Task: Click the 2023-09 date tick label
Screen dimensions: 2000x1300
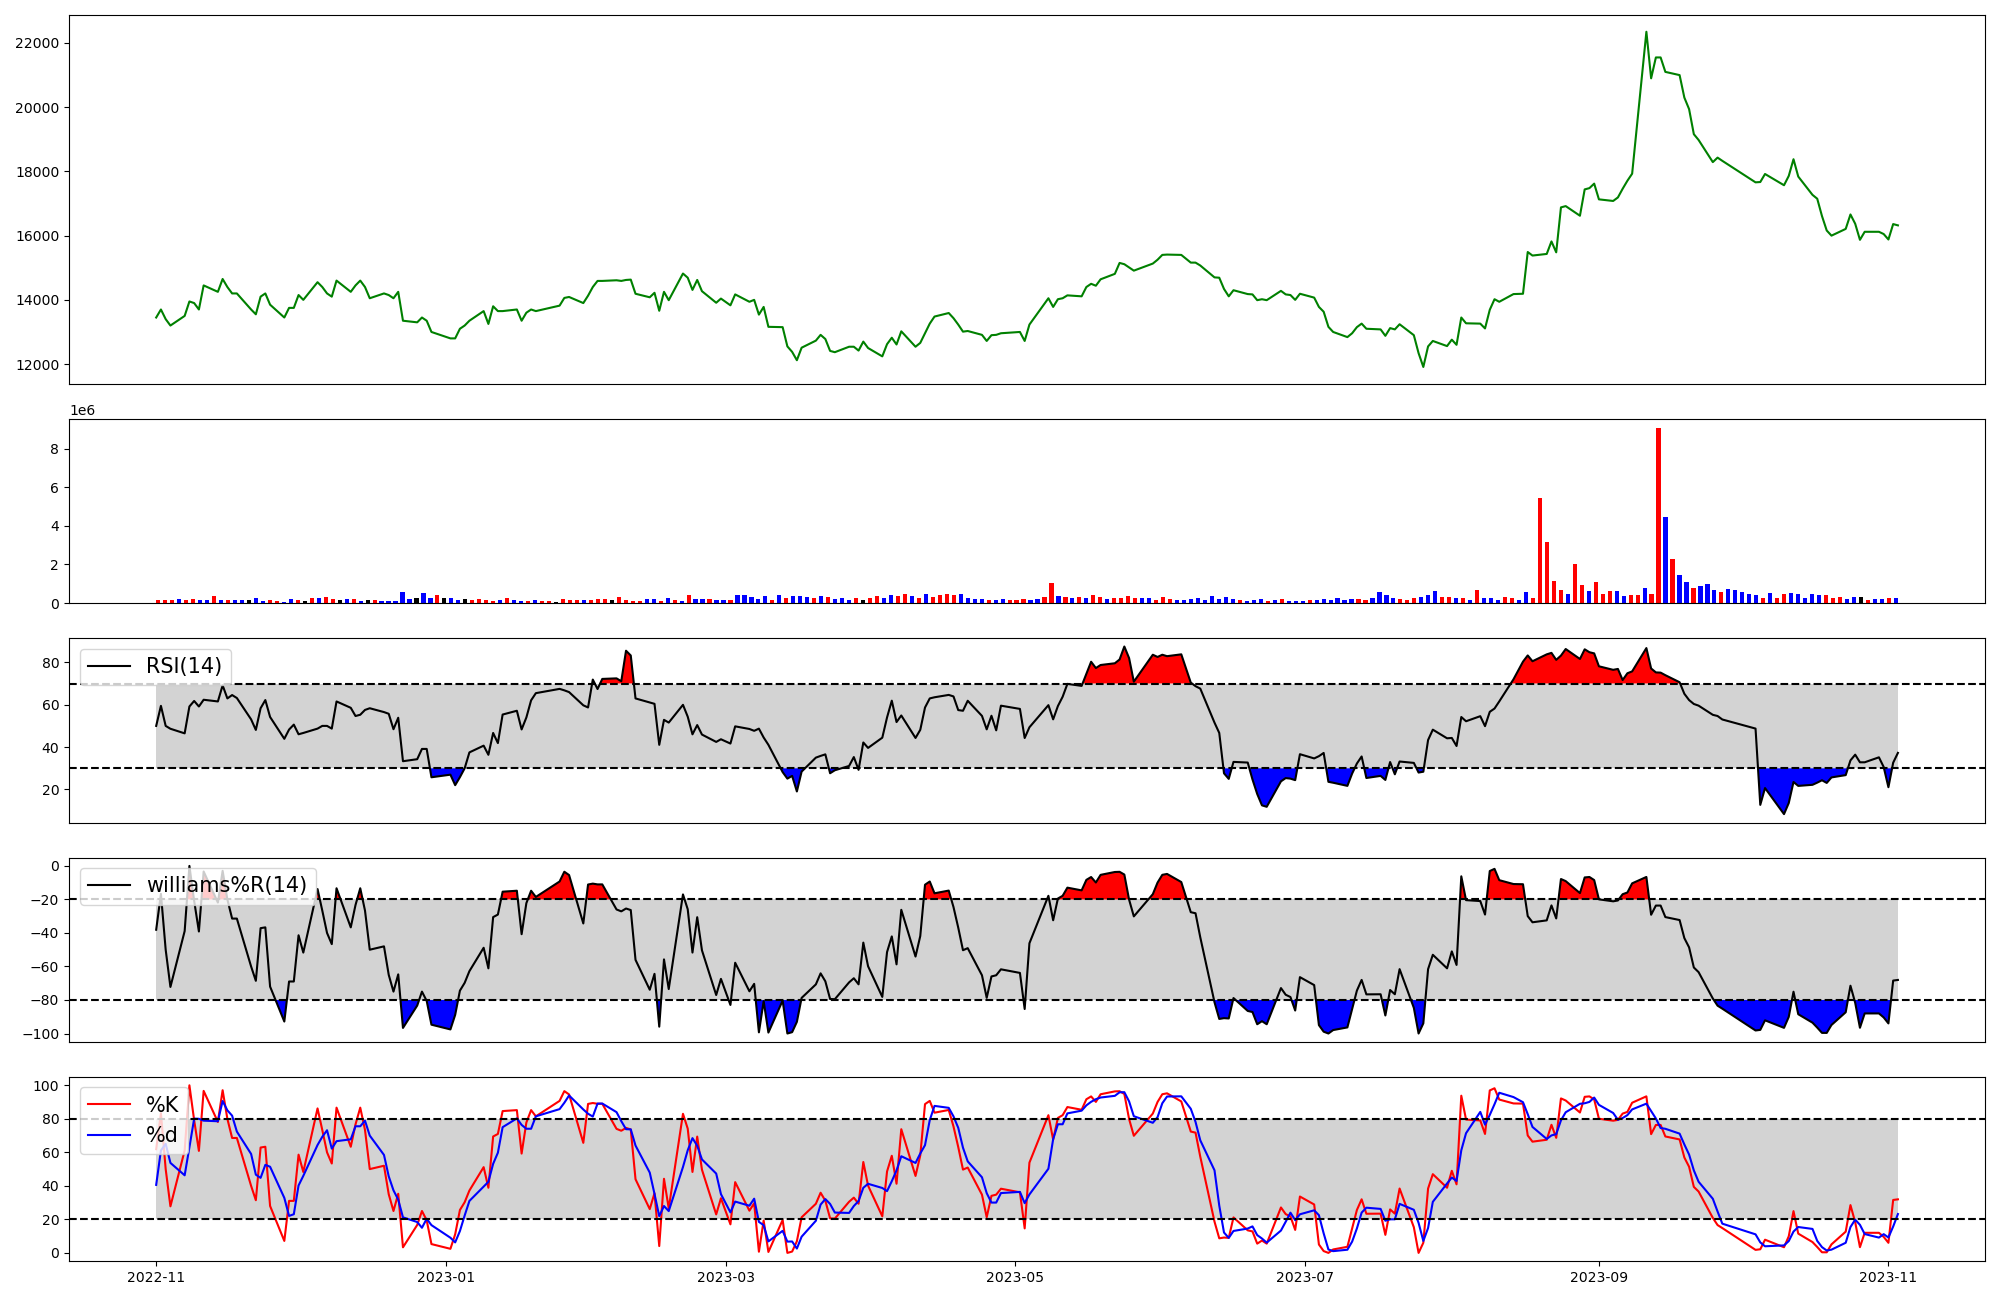Action: [1598, 1277]
